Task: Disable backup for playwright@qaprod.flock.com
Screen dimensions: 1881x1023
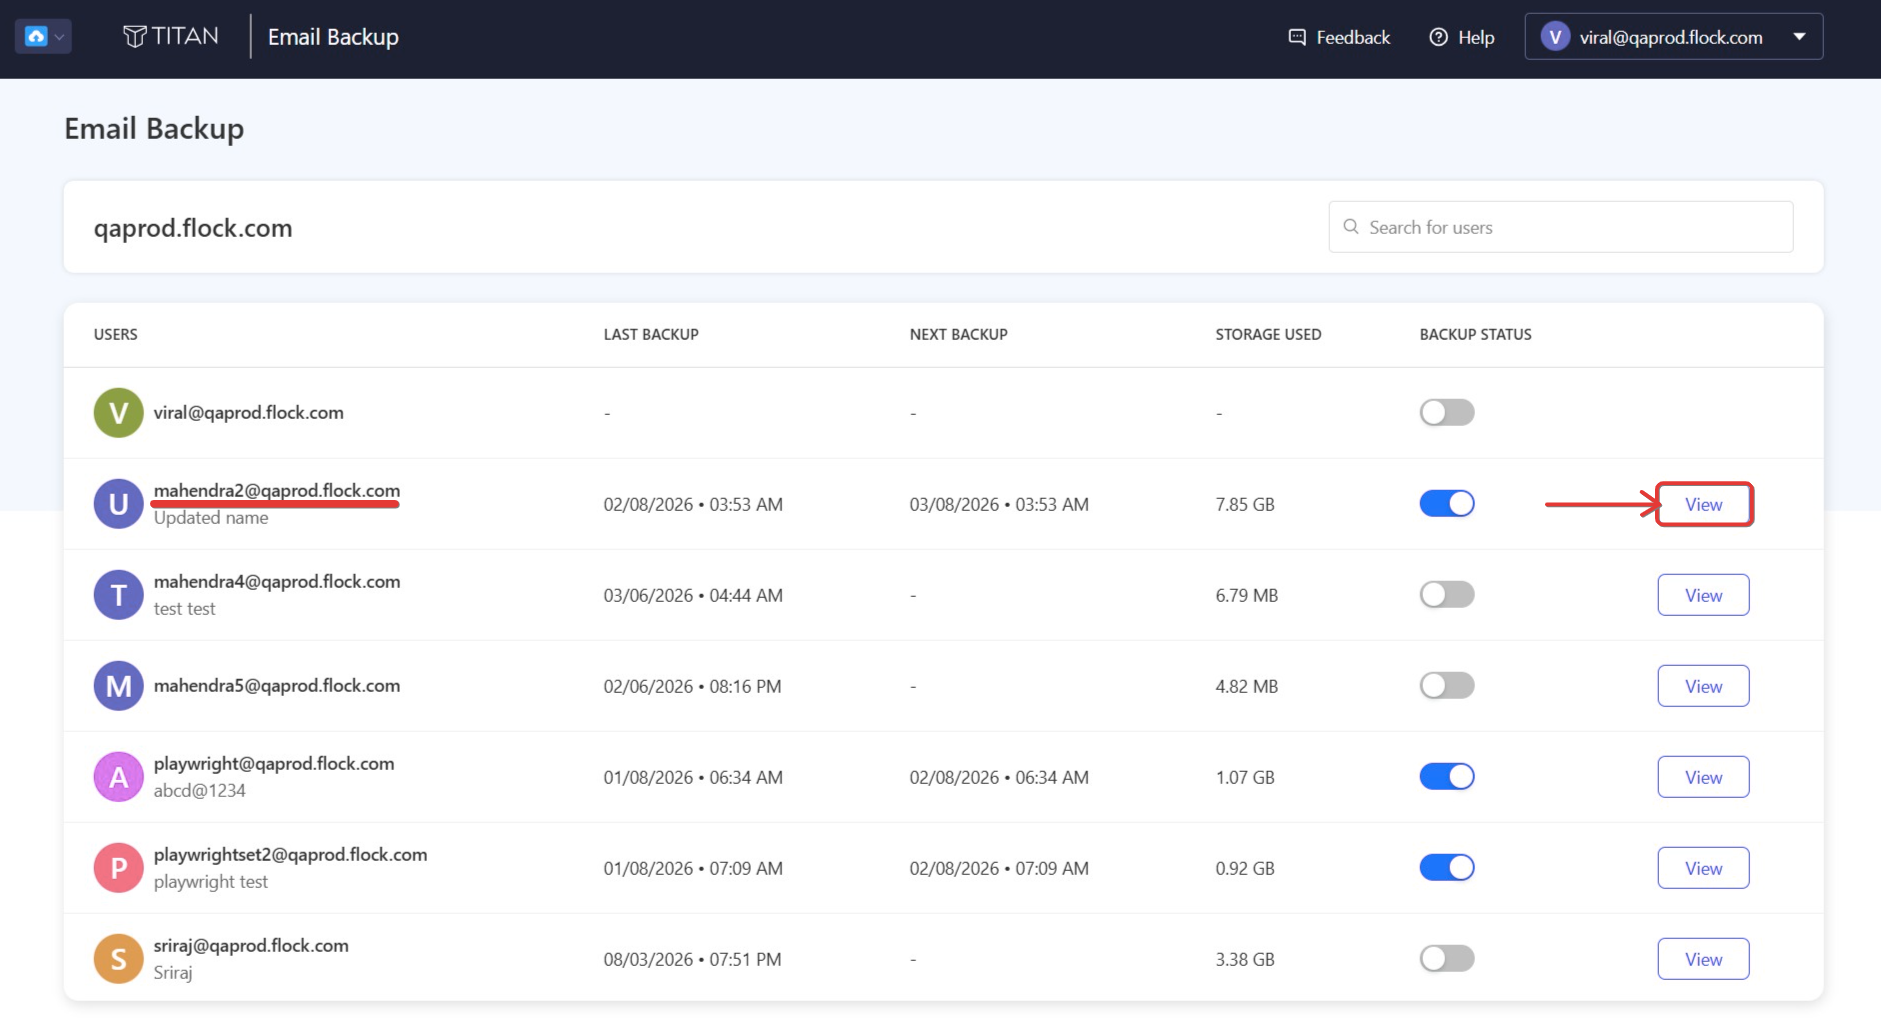Action: coord(1447,776)
